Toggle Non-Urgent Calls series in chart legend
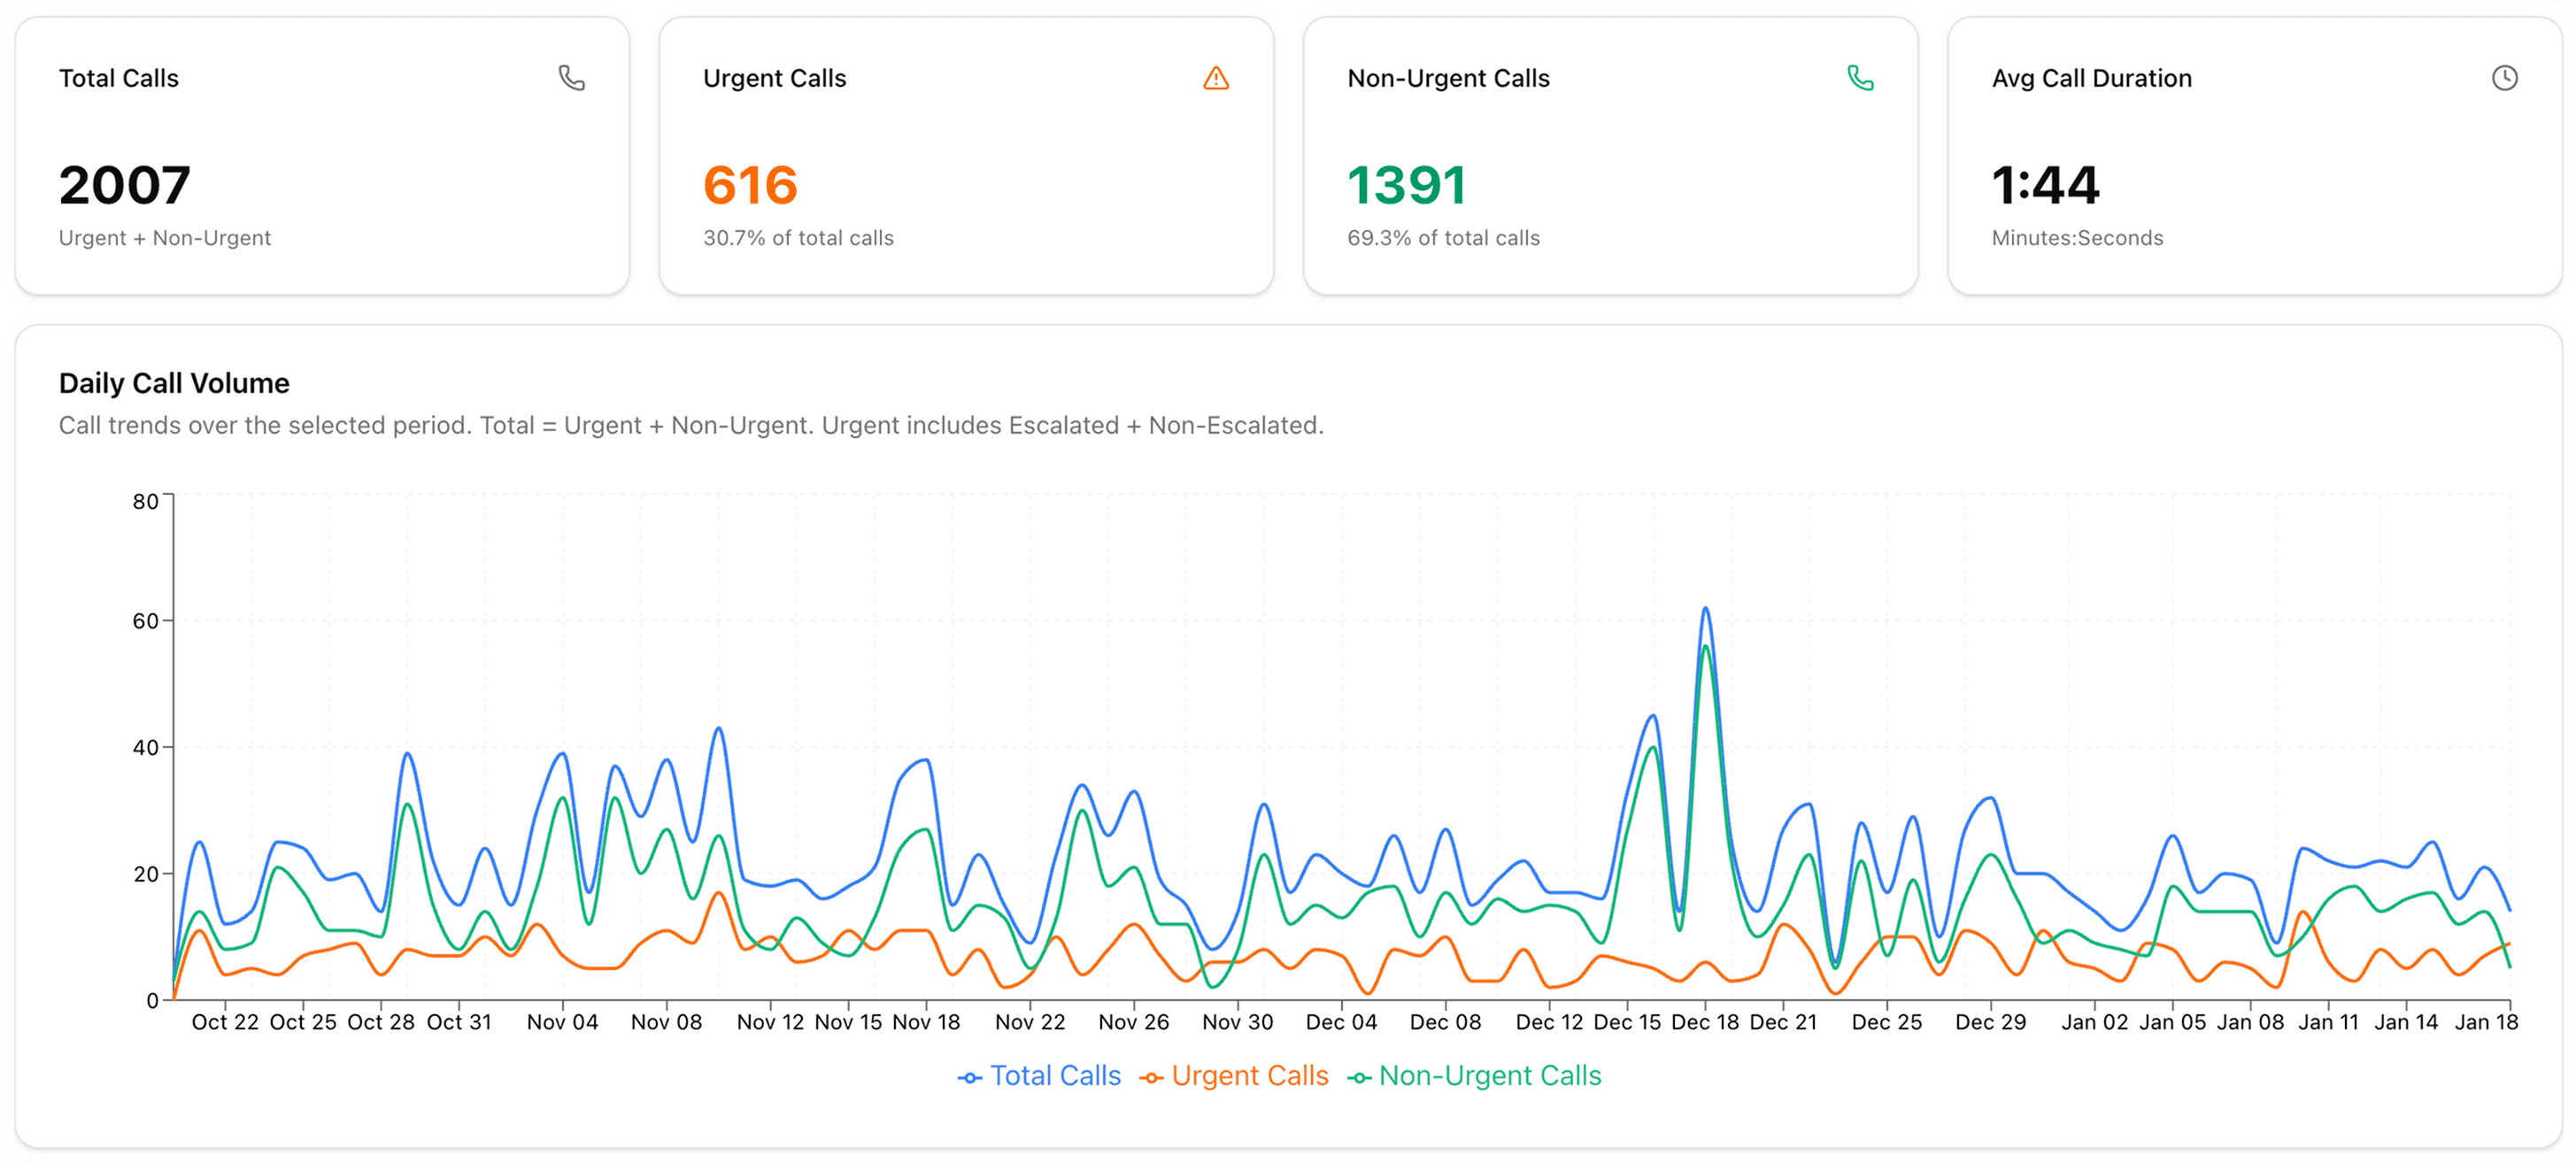Viewport: 2576px width, 1163px height. (1489, 1076)
